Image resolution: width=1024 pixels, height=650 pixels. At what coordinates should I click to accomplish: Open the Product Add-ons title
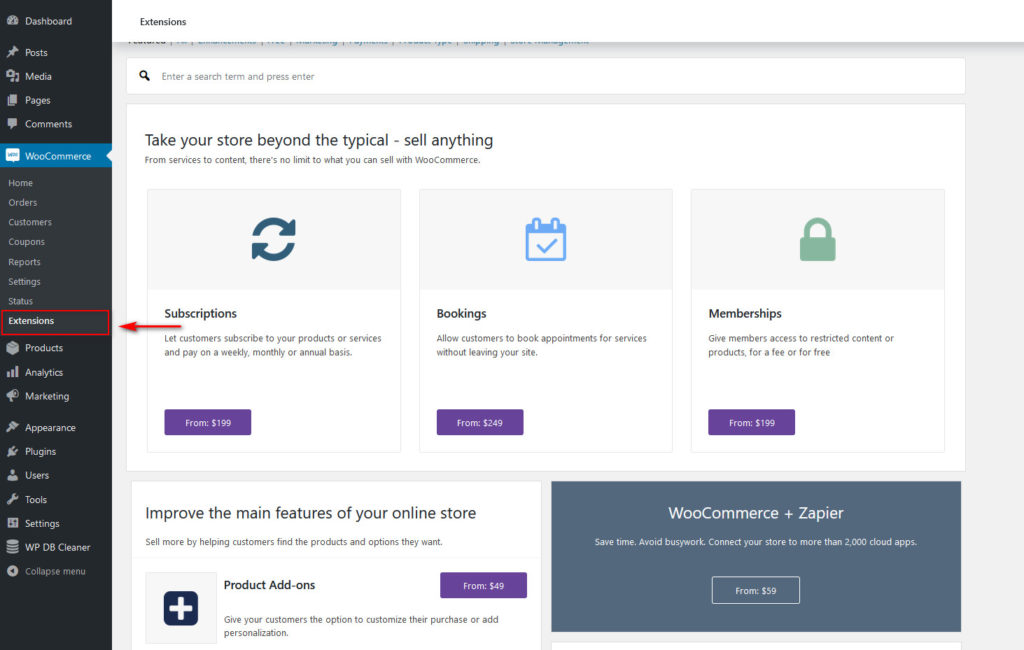point(269,585)
